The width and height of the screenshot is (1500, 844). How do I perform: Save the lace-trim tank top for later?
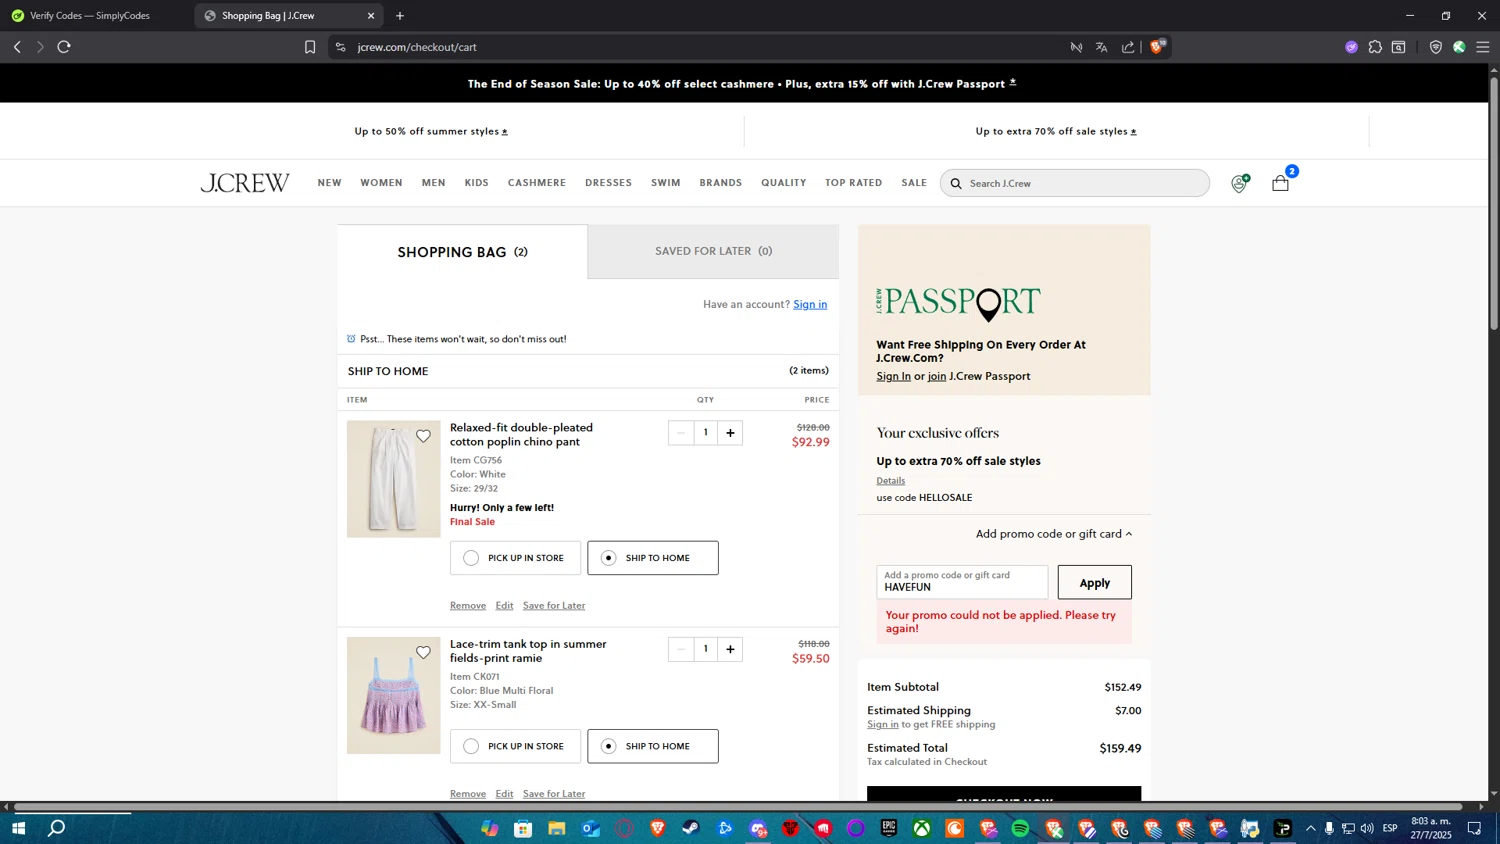pos(554,794)
